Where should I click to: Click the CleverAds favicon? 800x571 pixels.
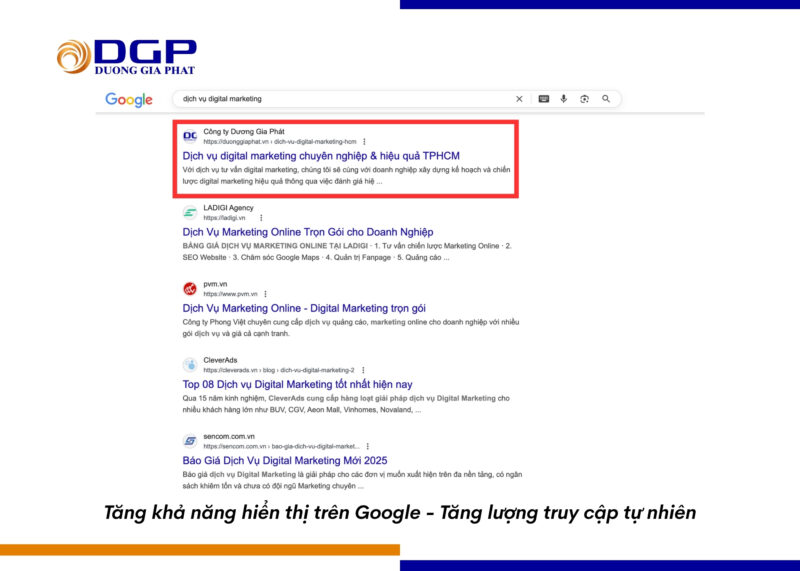pos(190,365)
